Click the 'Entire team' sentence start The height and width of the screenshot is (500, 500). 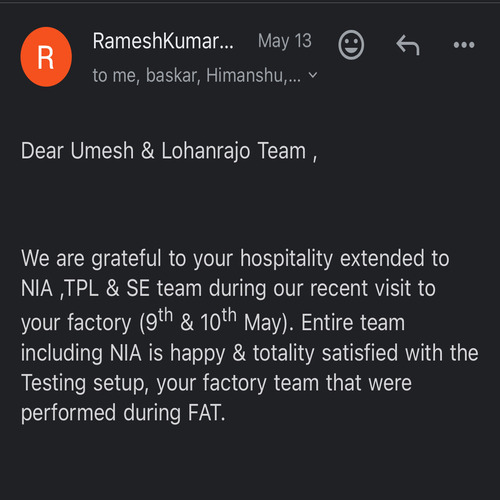tap(353, 323)
